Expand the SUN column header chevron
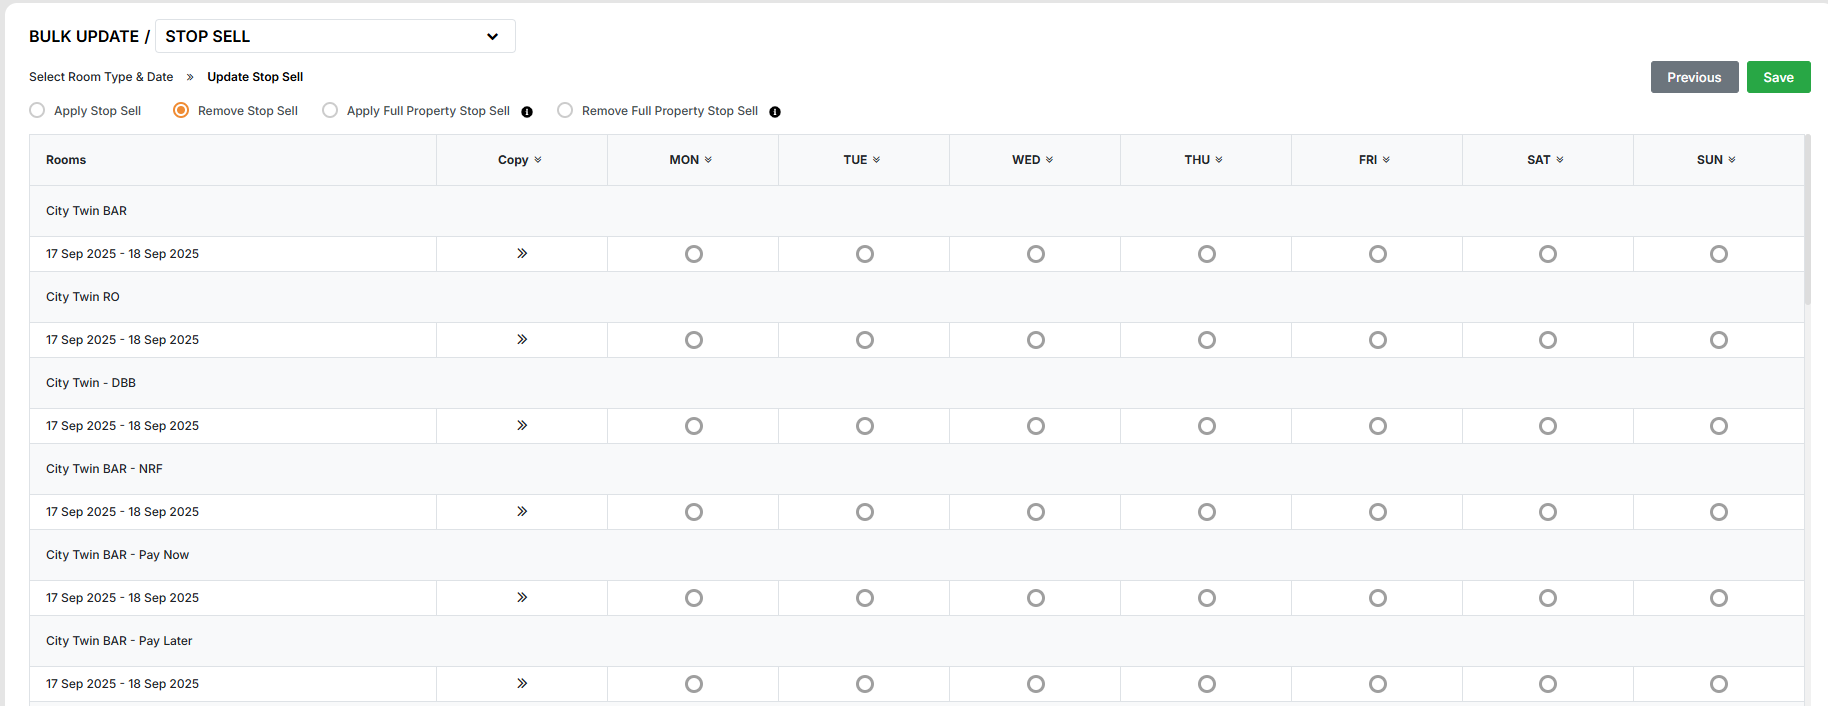The image size is (1828, 706). point(1732,160)
